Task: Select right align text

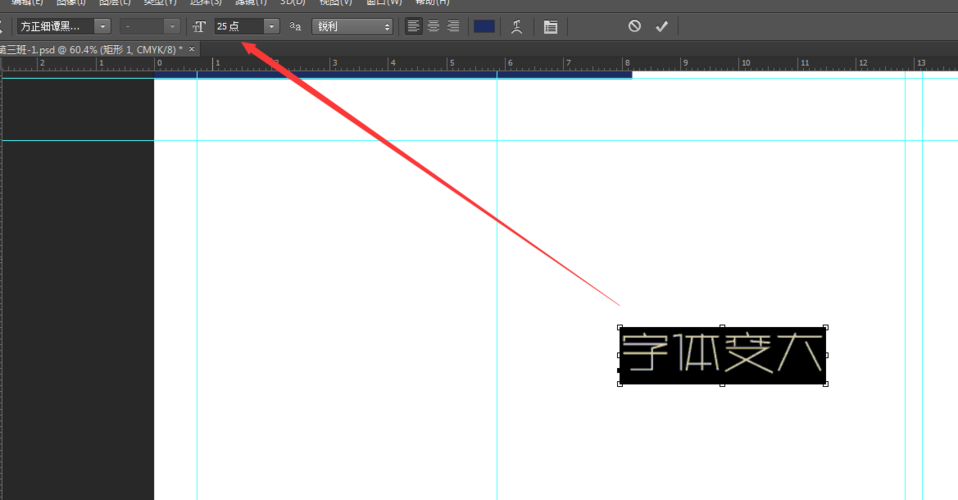Action: [x=453, y=26]
